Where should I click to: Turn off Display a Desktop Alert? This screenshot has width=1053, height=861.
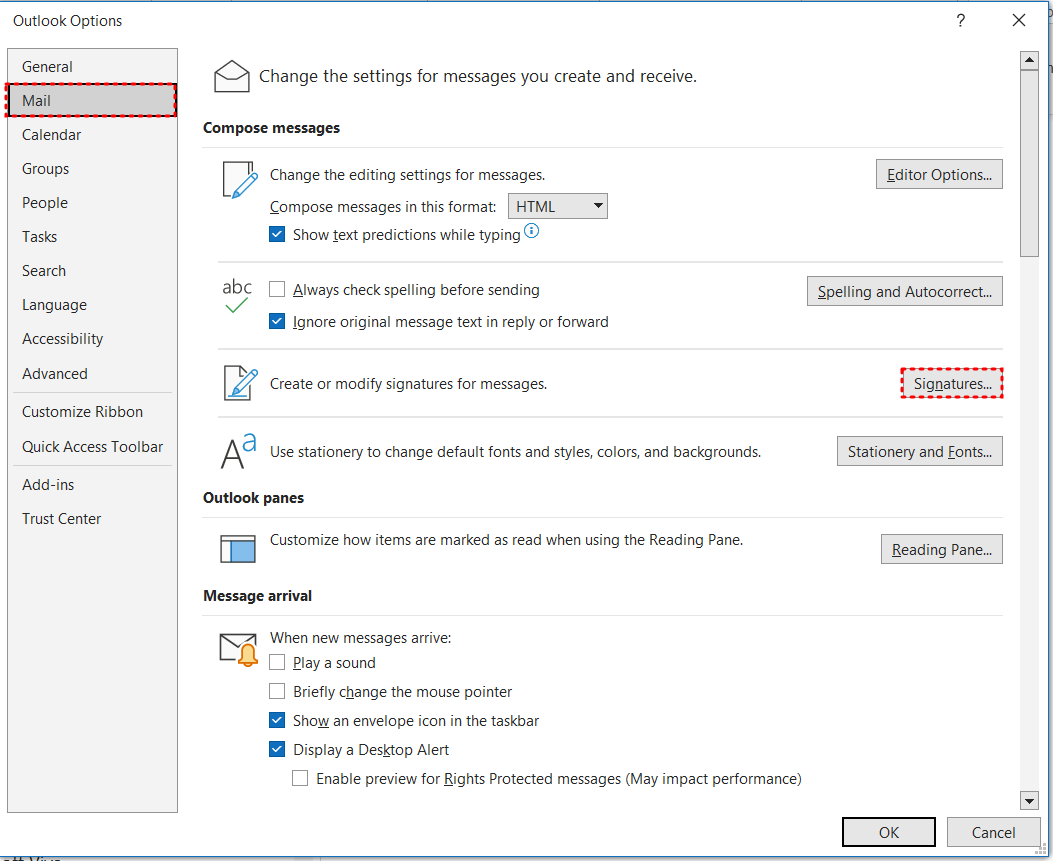click(x=277, y=750)
